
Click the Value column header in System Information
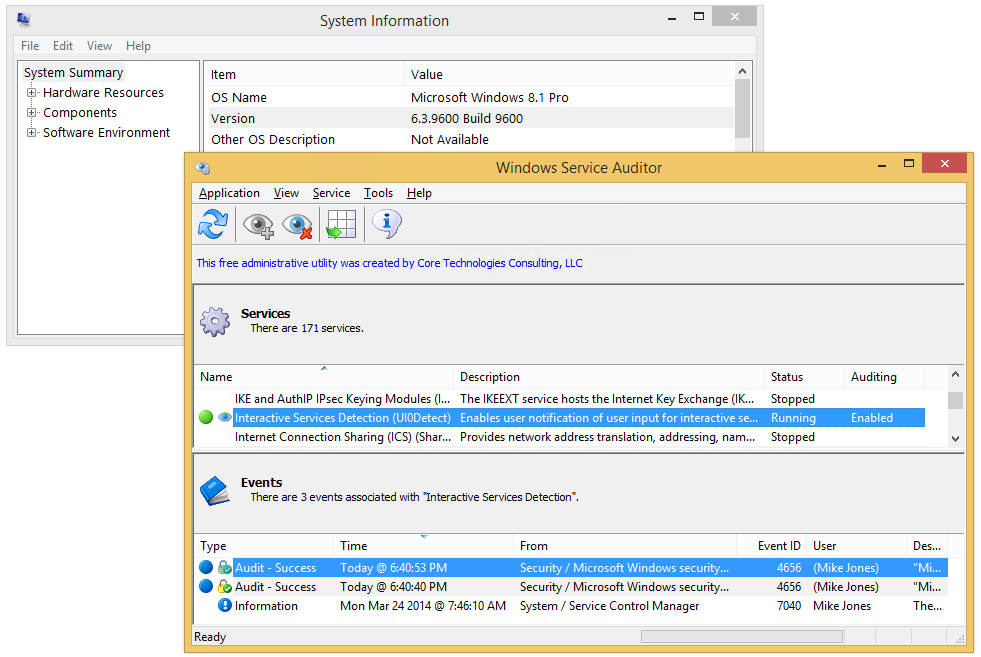[569, 74]
